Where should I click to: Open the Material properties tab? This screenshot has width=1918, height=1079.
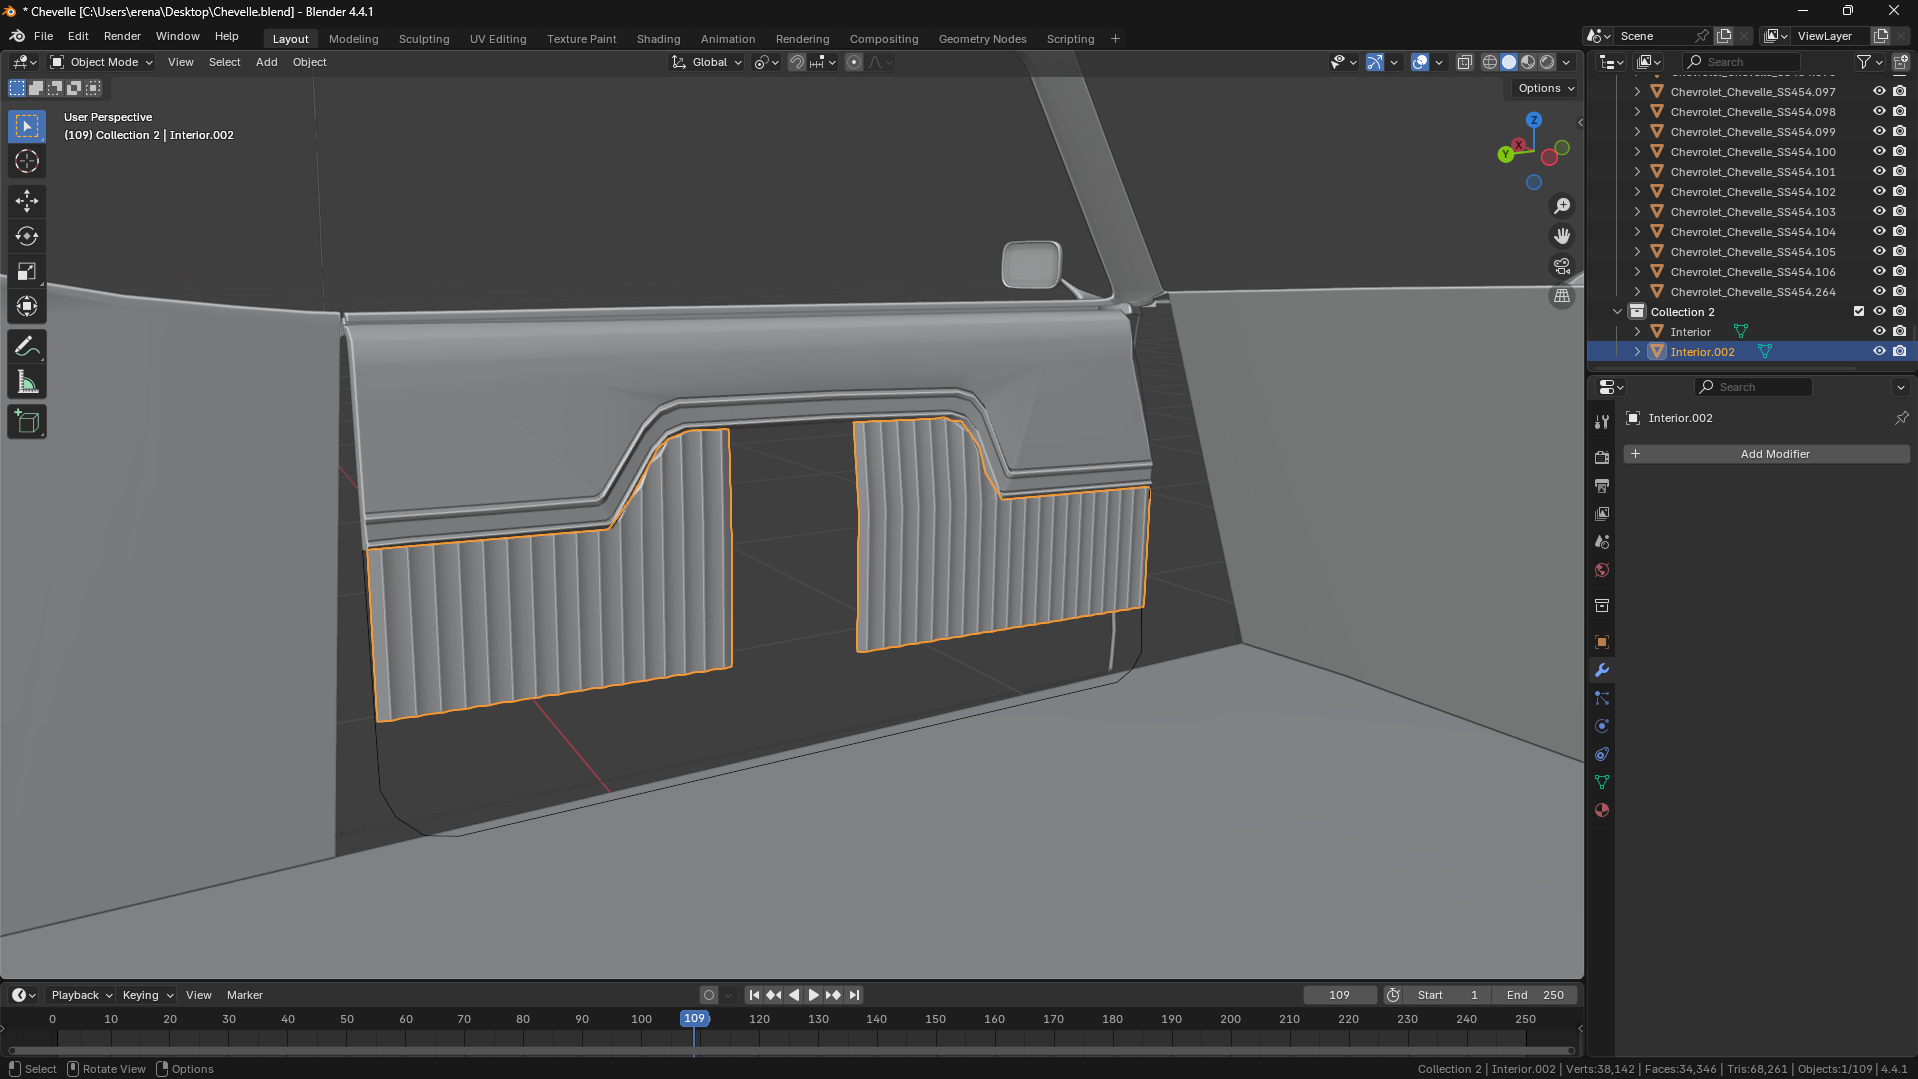(1602, 810)
